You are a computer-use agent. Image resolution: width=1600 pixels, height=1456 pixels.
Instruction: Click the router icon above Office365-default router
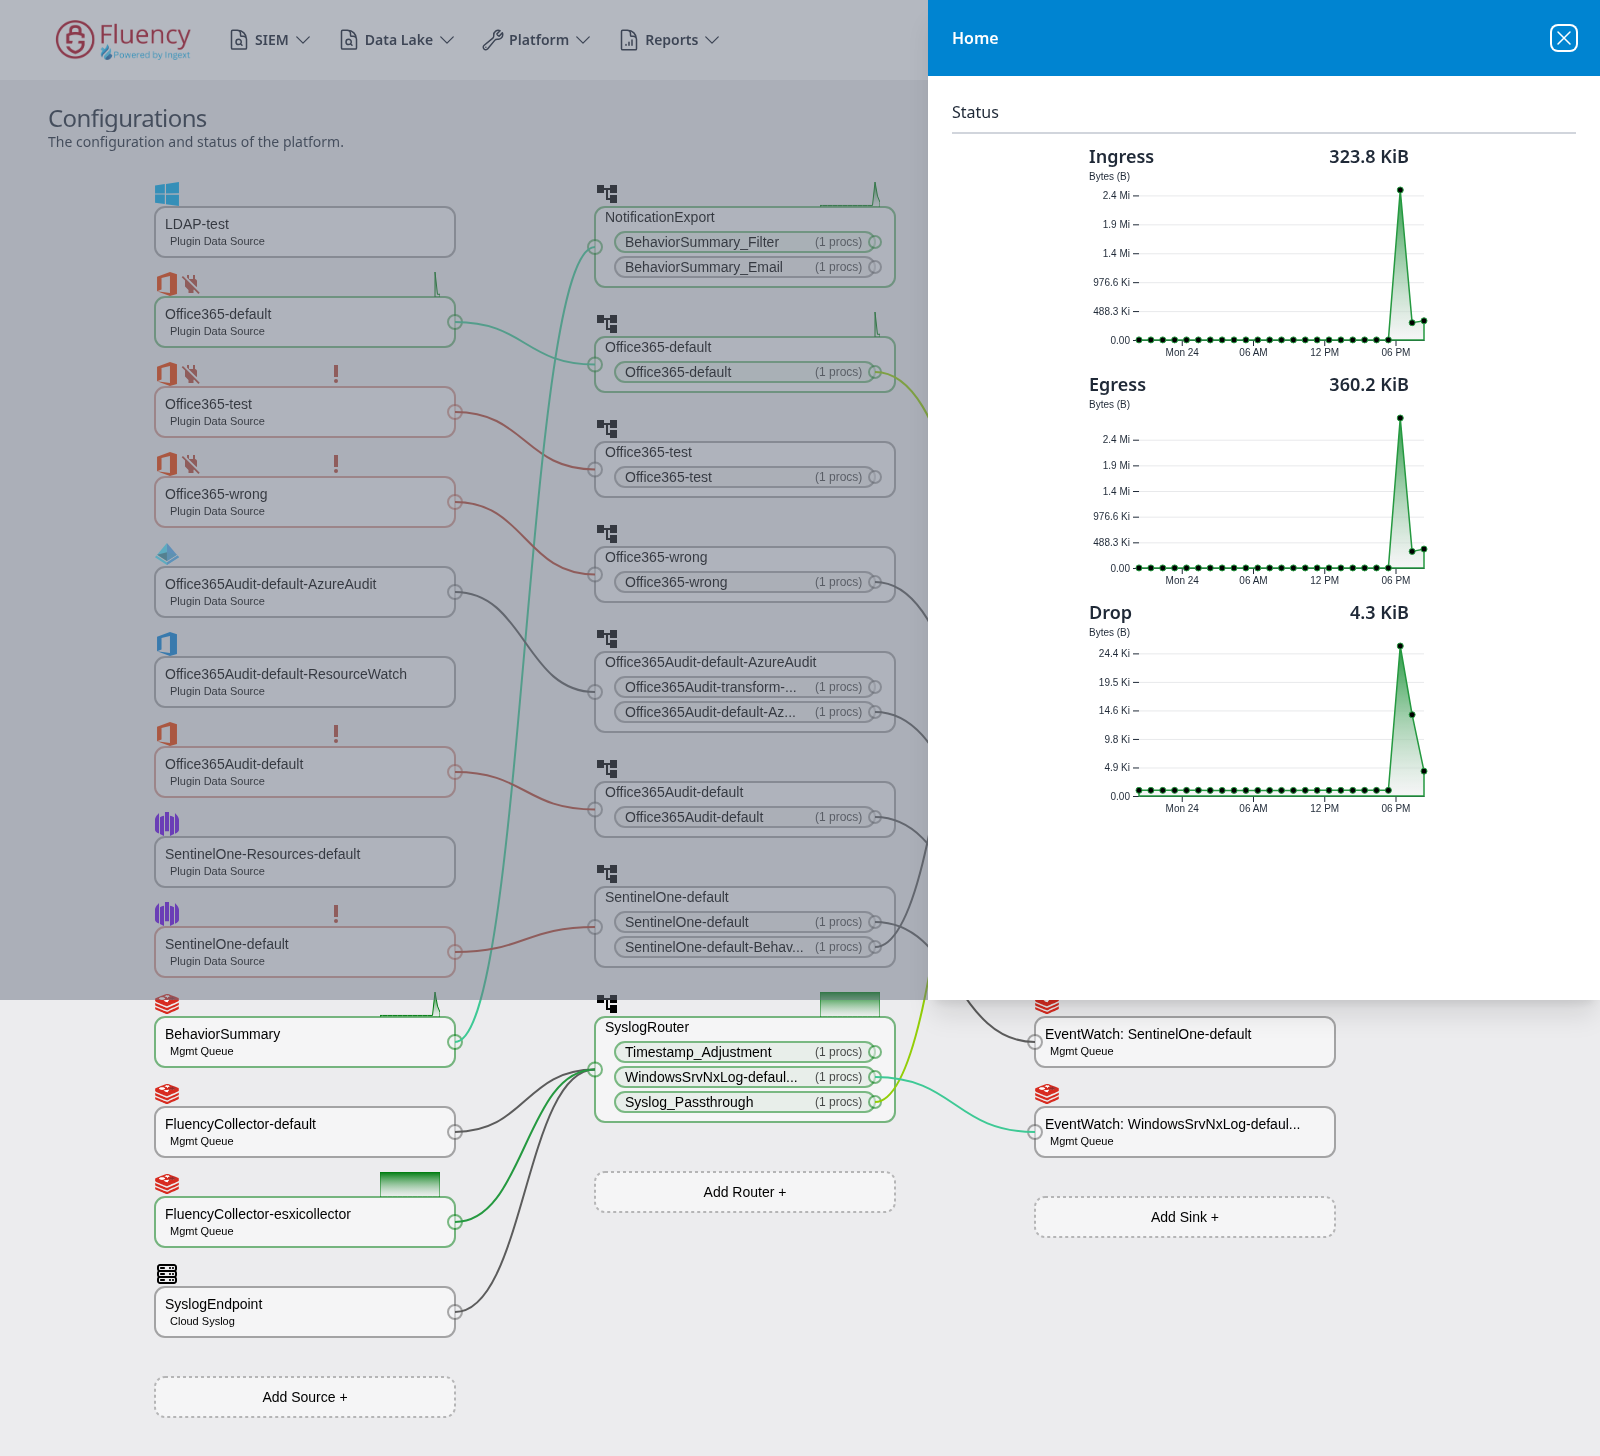tap(607, 323)
